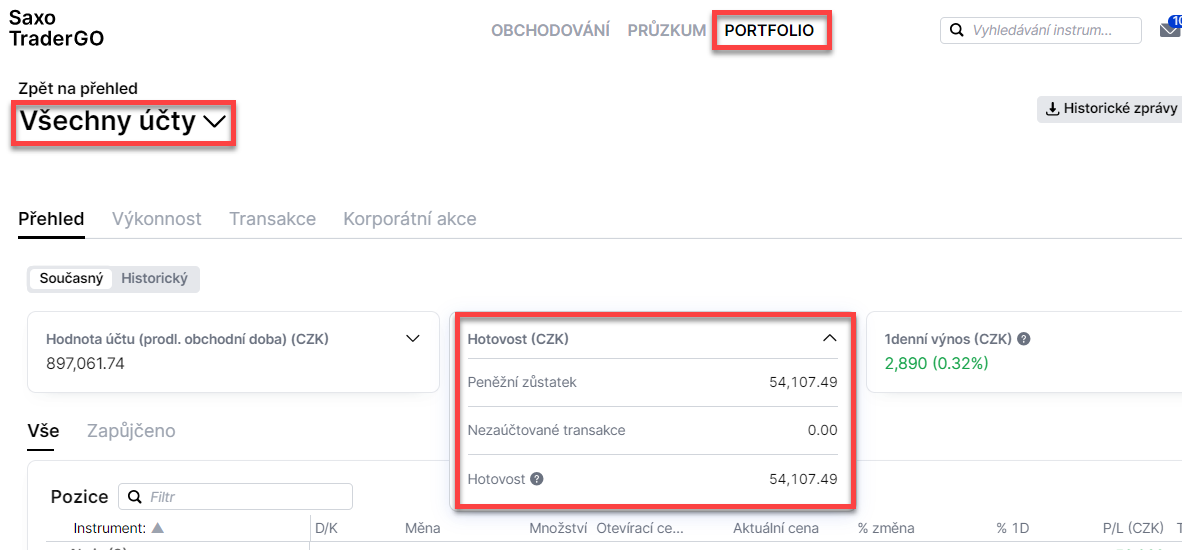Screen dimensions: 1182x550
Task: Expand the Hodnota účtu card chevron
Action: [x=412, y=339]
